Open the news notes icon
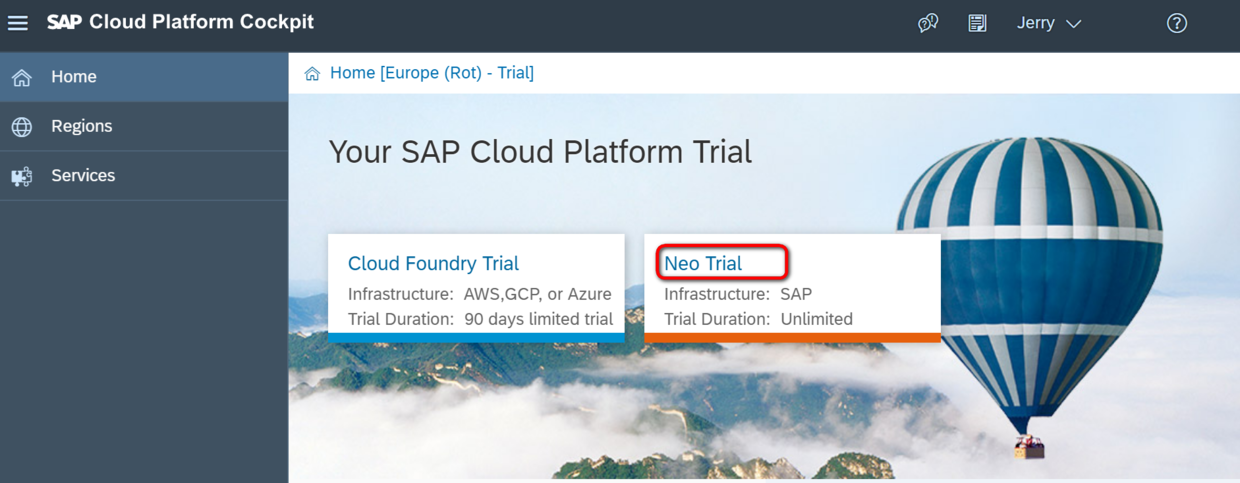This screenshot has width=1240, height=483. tap(977, 23)
